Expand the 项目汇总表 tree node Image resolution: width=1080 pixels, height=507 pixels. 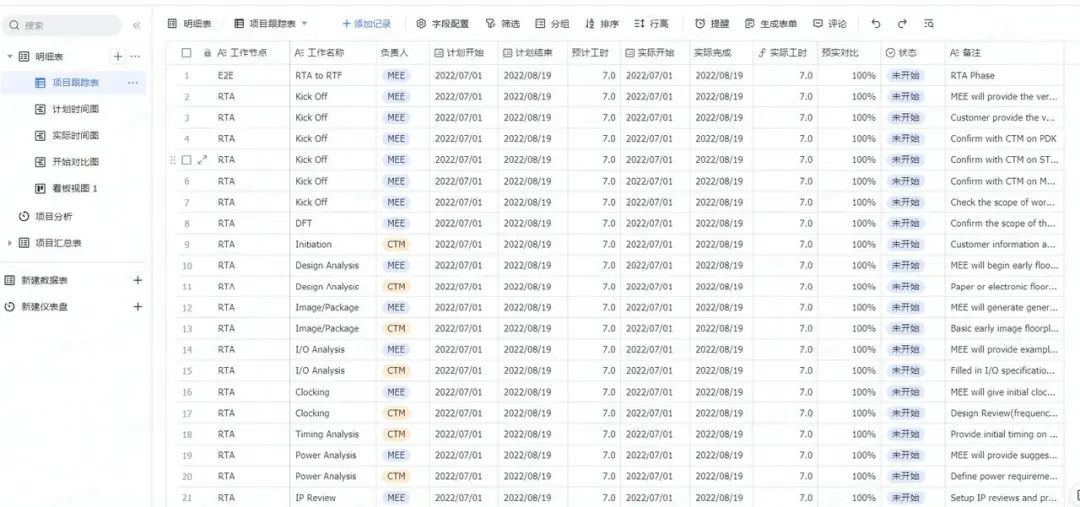10,243
